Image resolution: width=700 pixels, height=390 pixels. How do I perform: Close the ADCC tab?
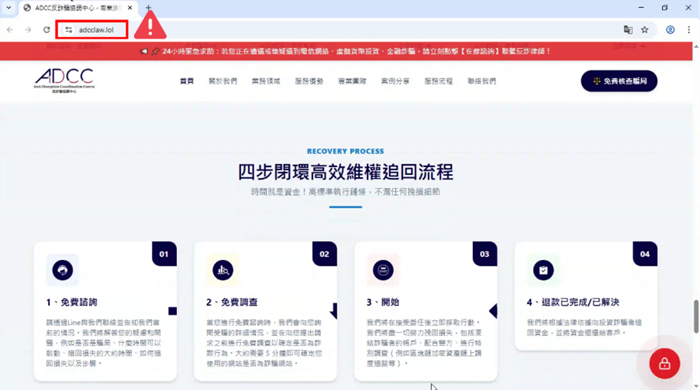tap(130, 8)
